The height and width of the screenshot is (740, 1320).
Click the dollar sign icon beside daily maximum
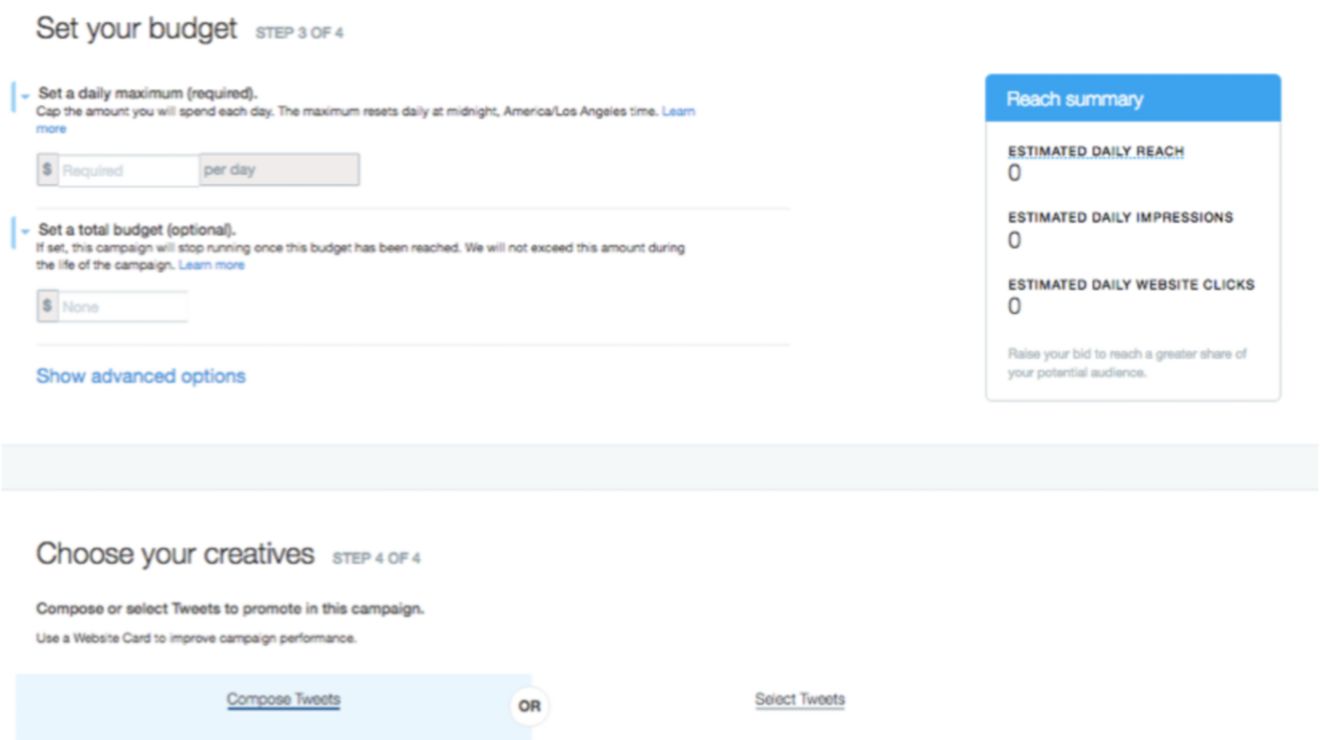point(47,170)
